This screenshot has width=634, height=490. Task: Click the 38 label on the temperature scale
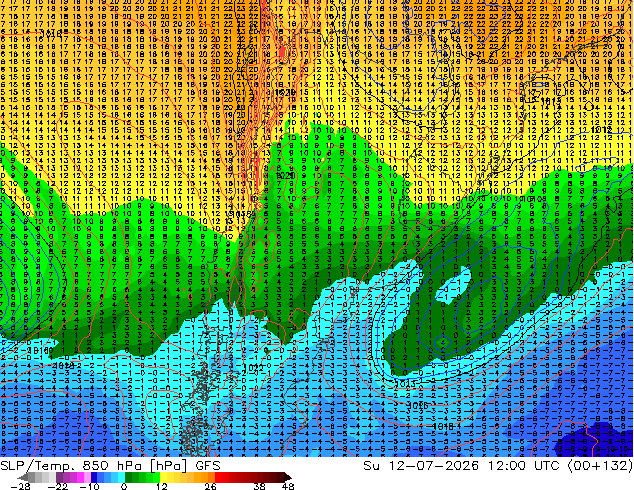coord(260,486)
